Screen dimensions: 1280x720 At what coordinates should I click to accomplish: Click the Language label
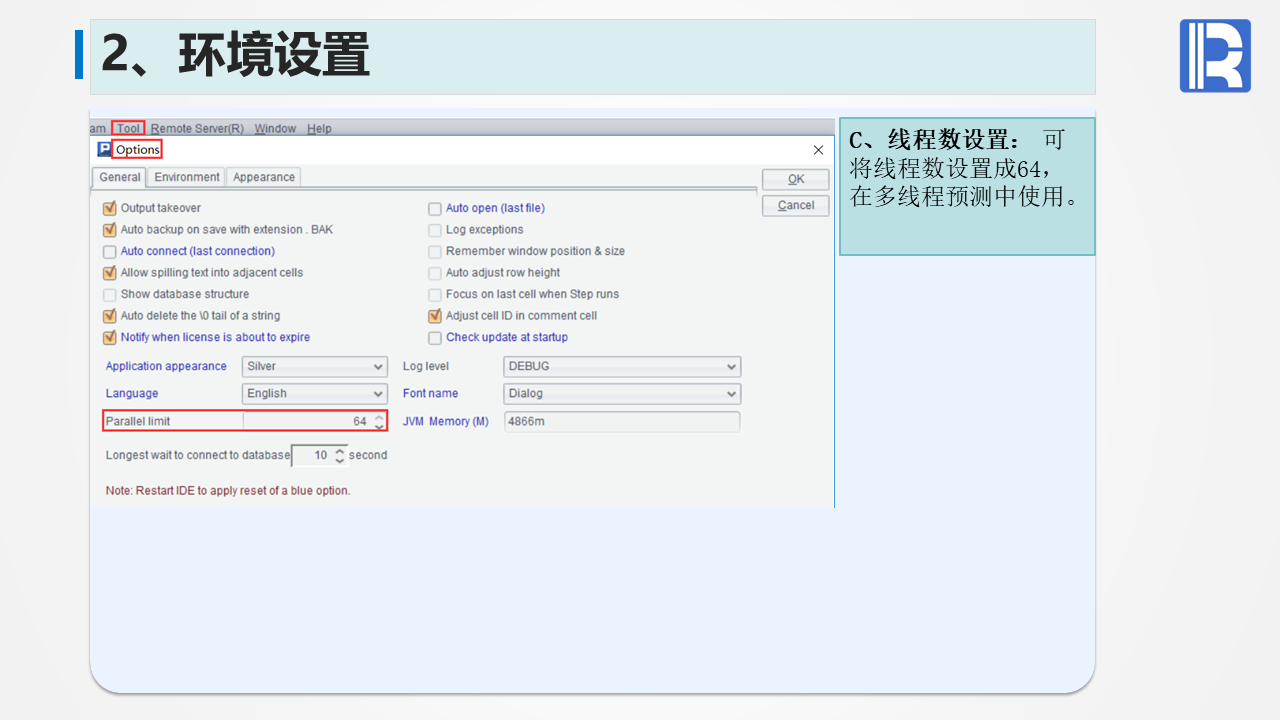click(x=132, y=393)
